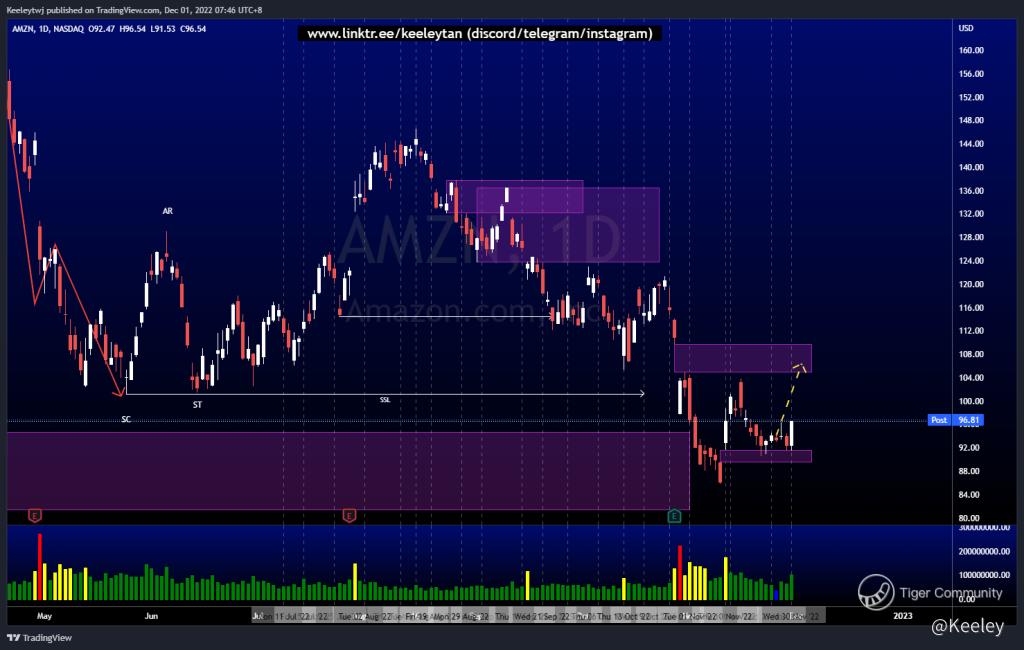
Task: Click the 200000000.00 volume axis label
Action: coord(984,551)
